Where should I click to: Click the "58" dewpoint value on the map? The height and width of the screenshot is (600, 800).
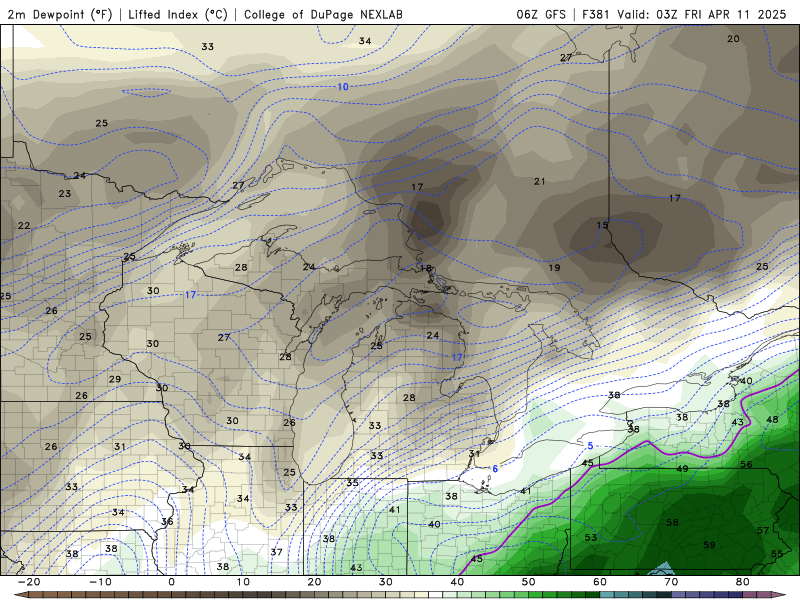pyautogui.click(x=672, y=522)
